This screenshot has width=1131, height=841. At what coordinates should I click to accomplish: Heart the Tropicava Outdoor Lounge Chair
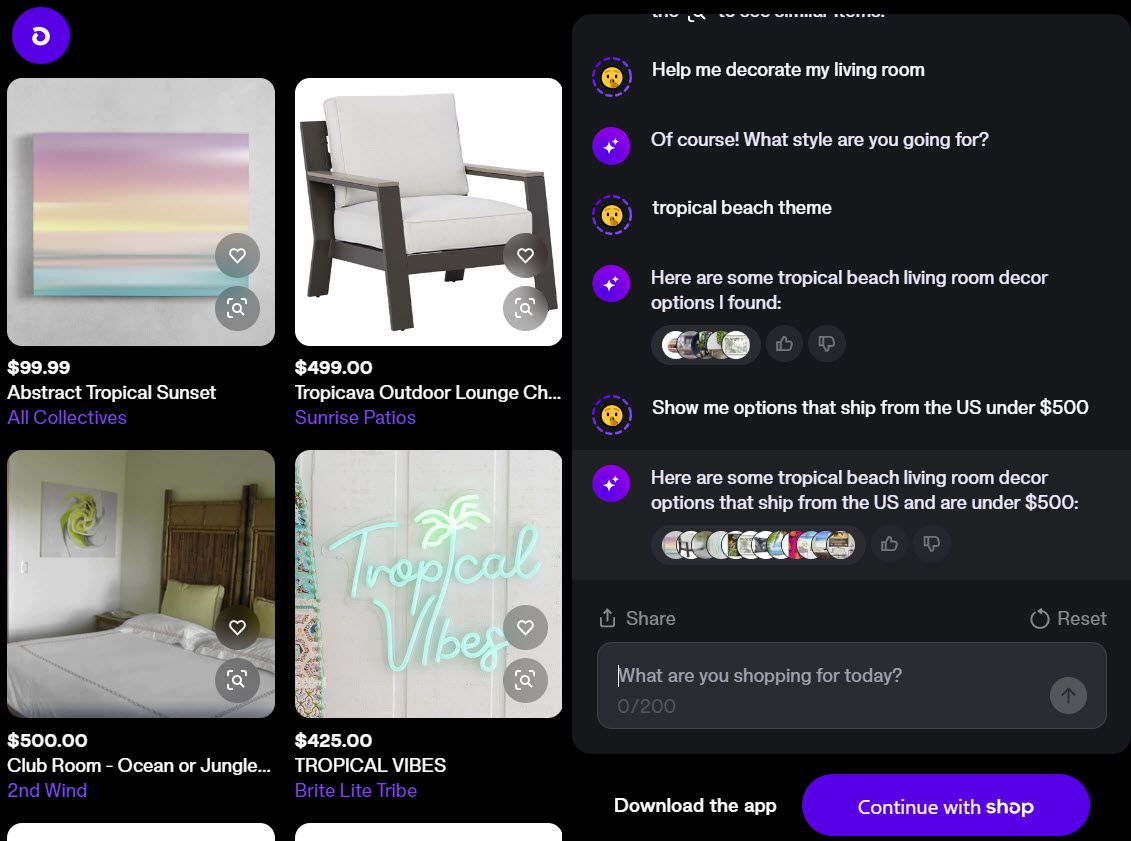(525, 255)
